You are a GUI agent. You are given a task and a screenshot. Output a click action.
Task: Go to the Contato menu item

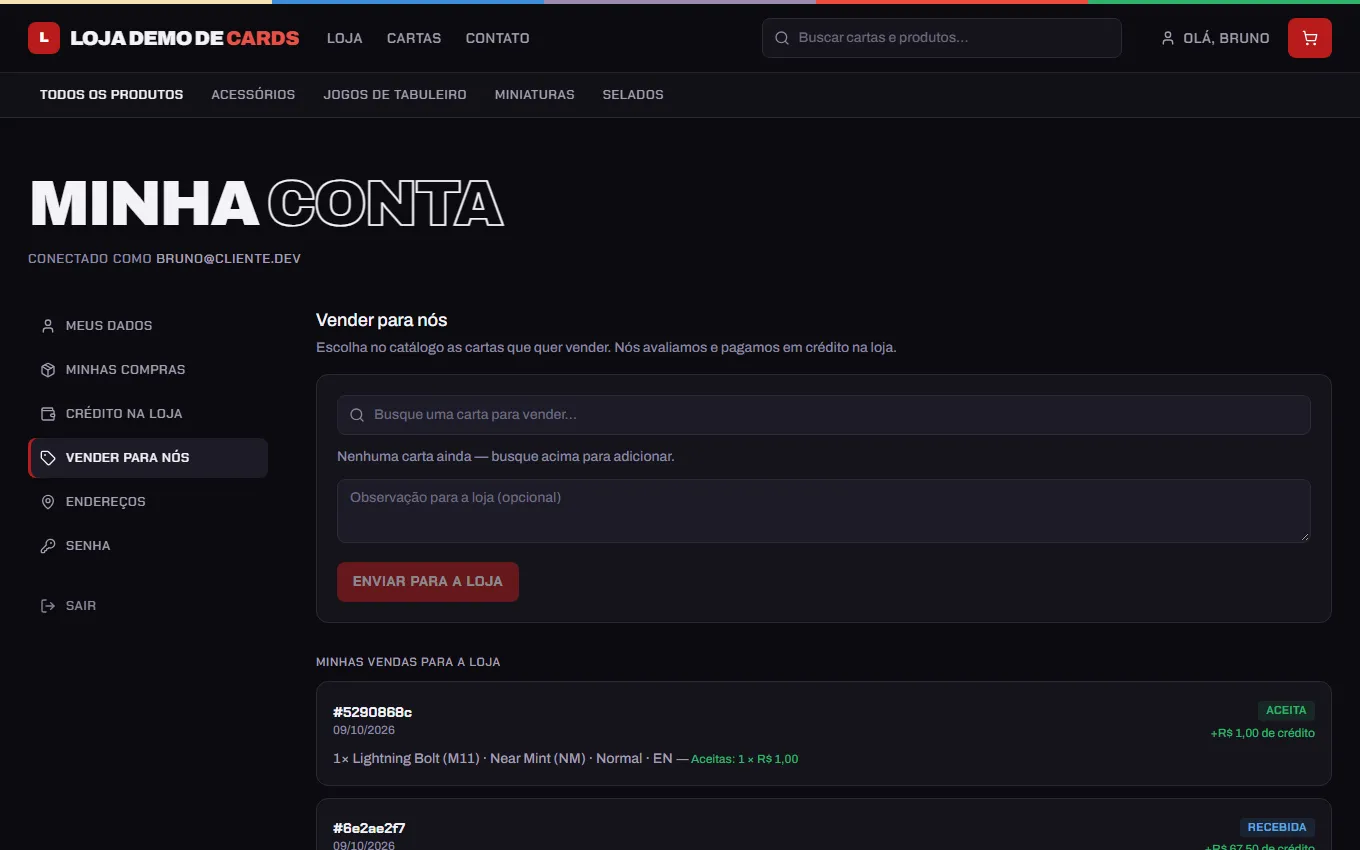pos(497,38)
